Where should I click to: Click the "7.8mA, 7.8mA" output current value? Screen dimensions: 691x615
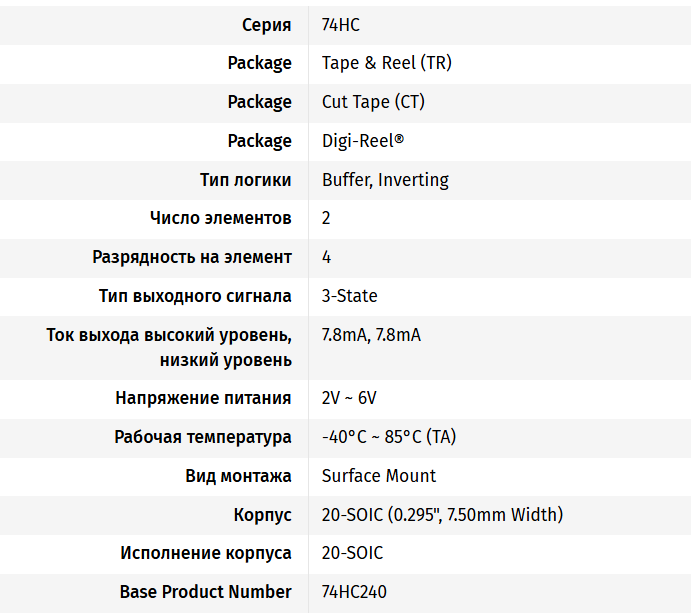point(371,335)
